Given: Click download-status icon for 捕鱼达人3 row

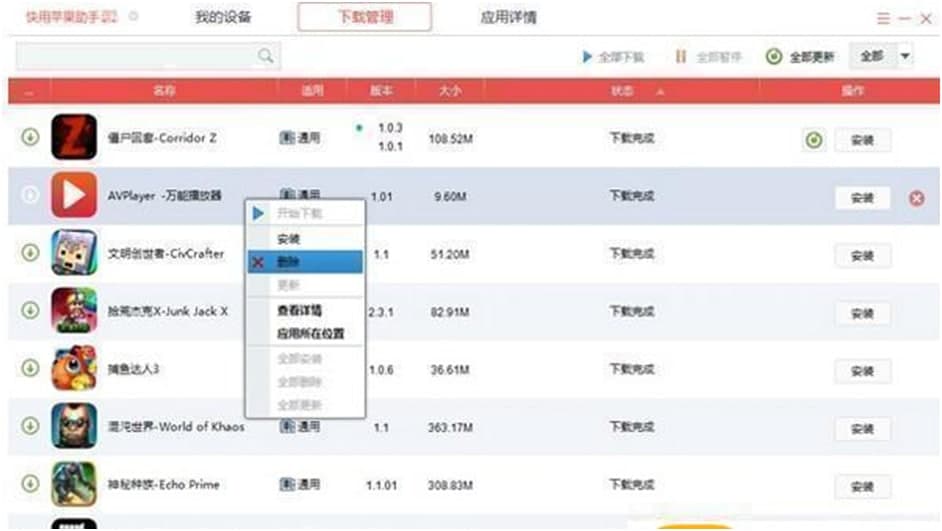Looking at the screenshot, I should (30, 368).
